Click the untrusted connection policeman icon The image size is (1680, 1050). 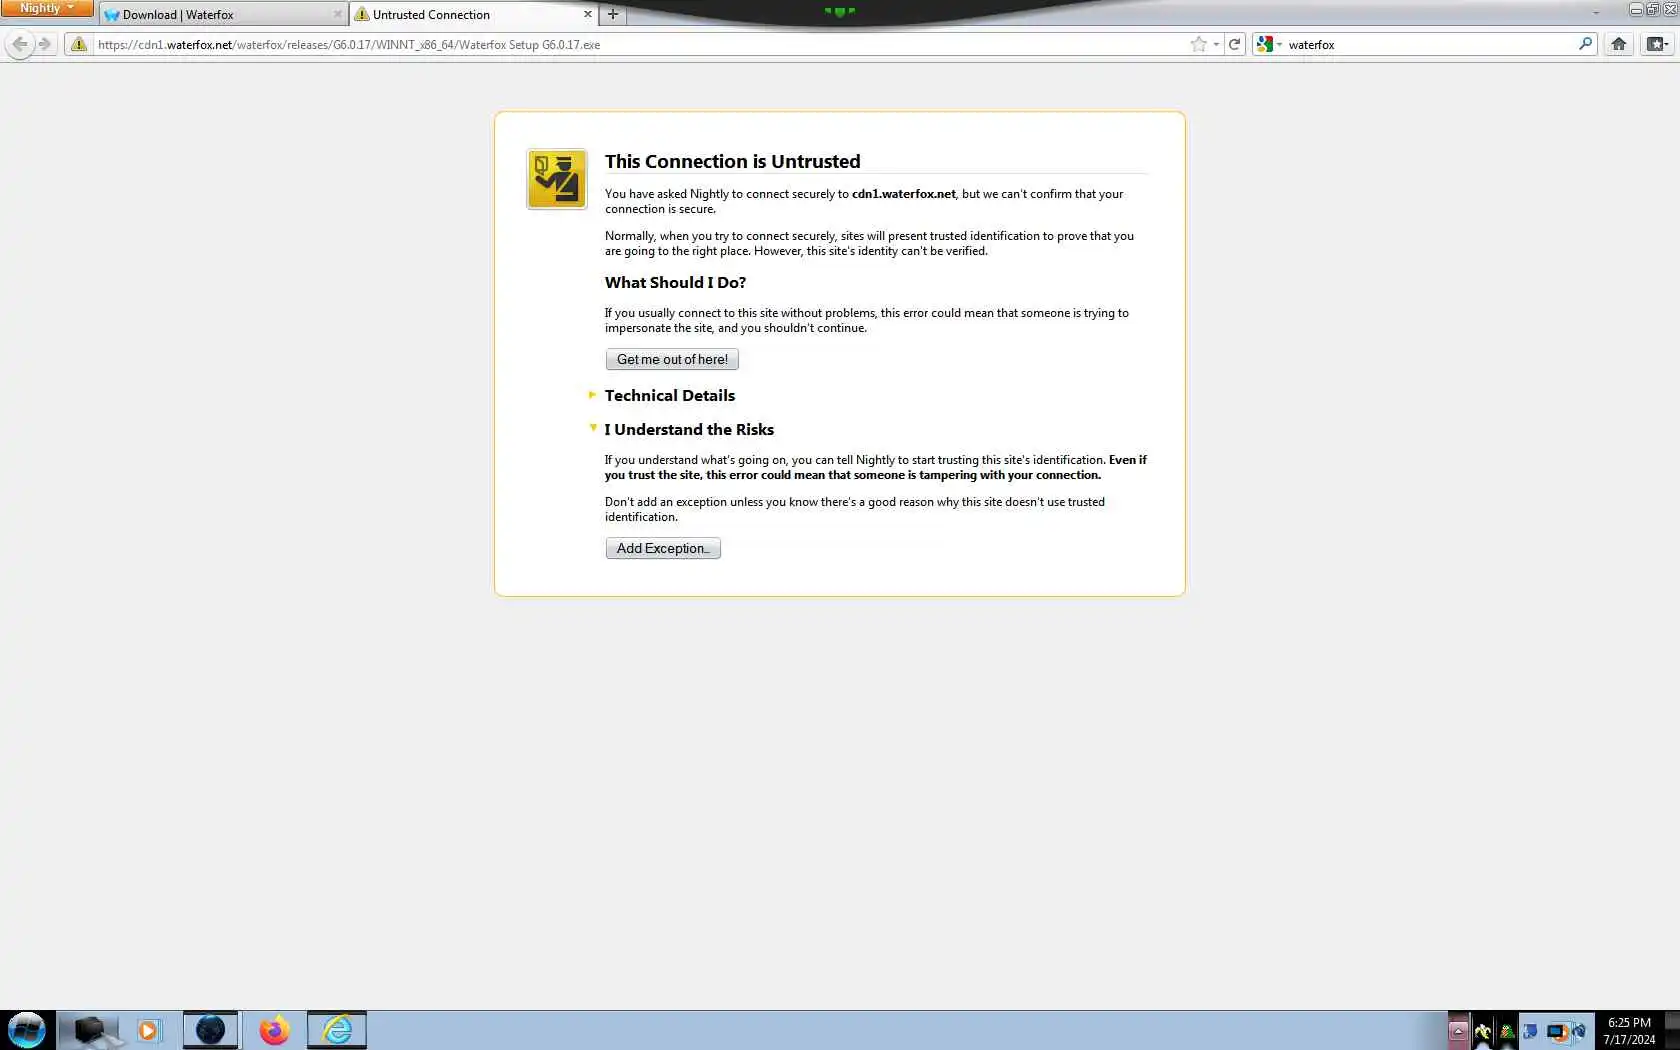pos(557,179)
